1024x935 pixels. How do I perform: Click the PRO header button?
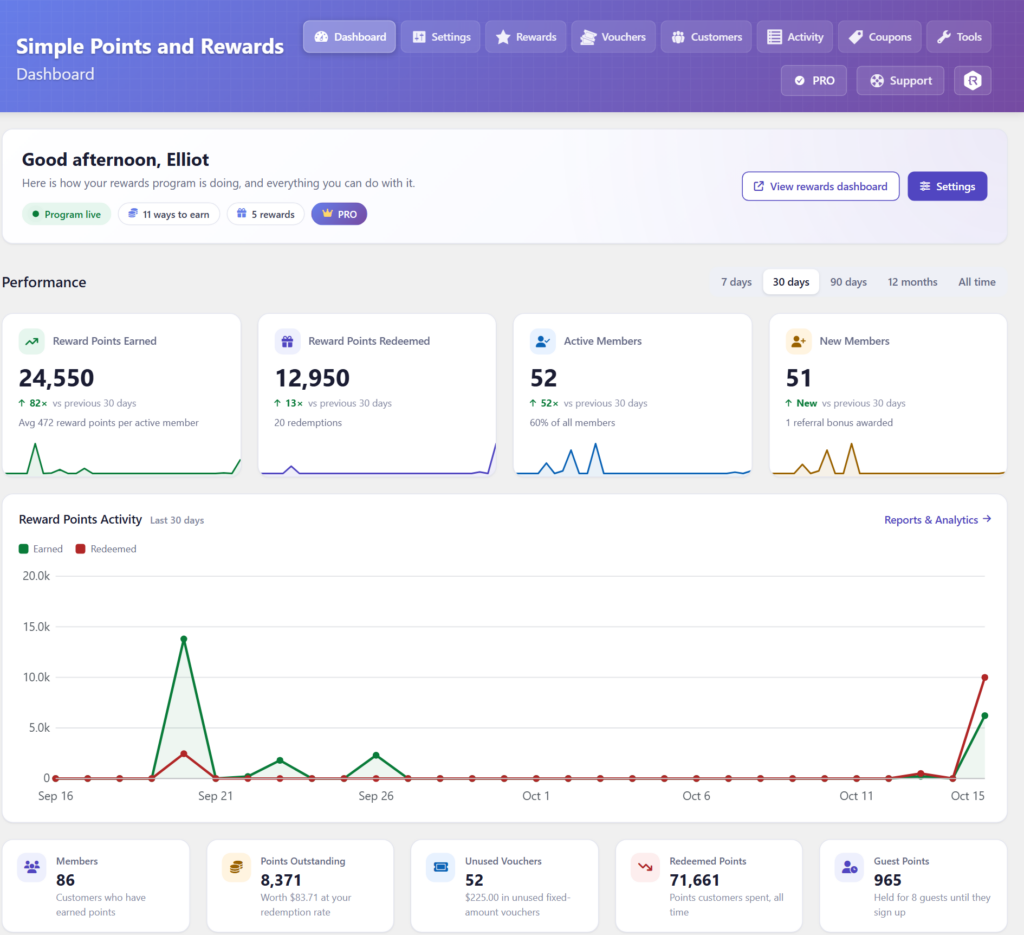[x=814, y=80]
